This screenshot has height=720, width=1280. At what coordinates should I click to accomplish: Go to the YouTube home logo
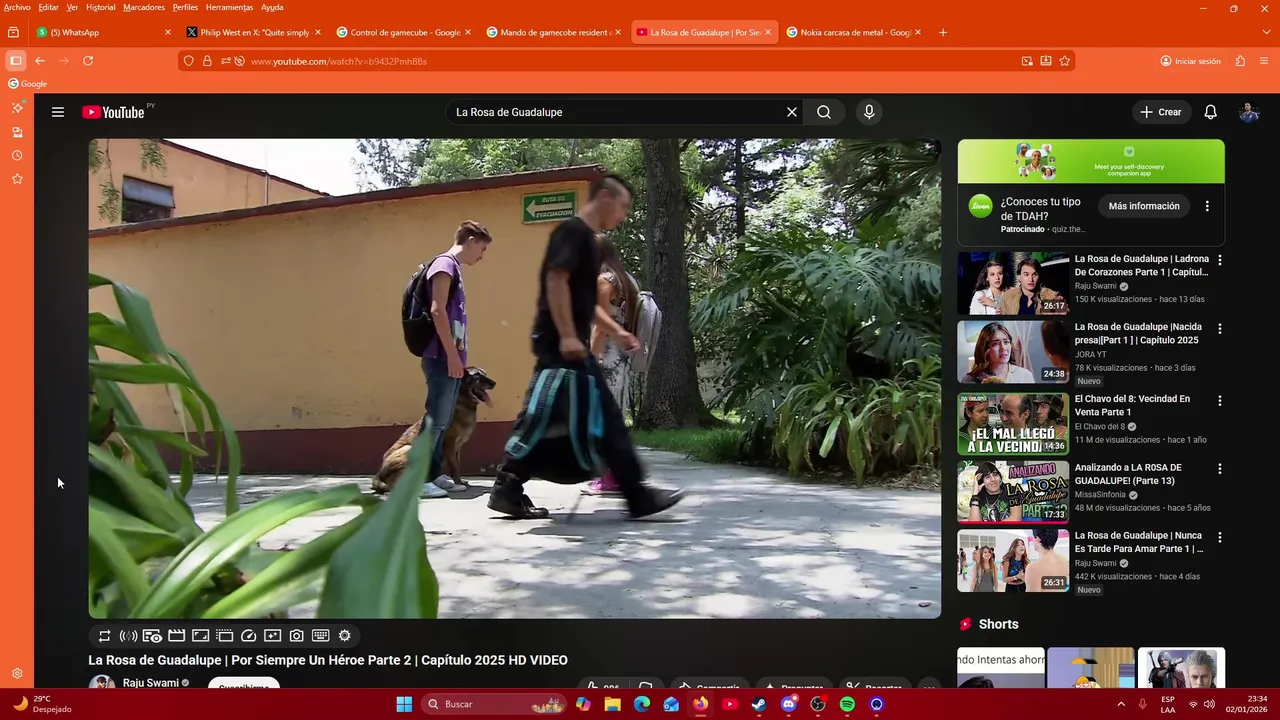pyautogui.click(x=113, y=112)
